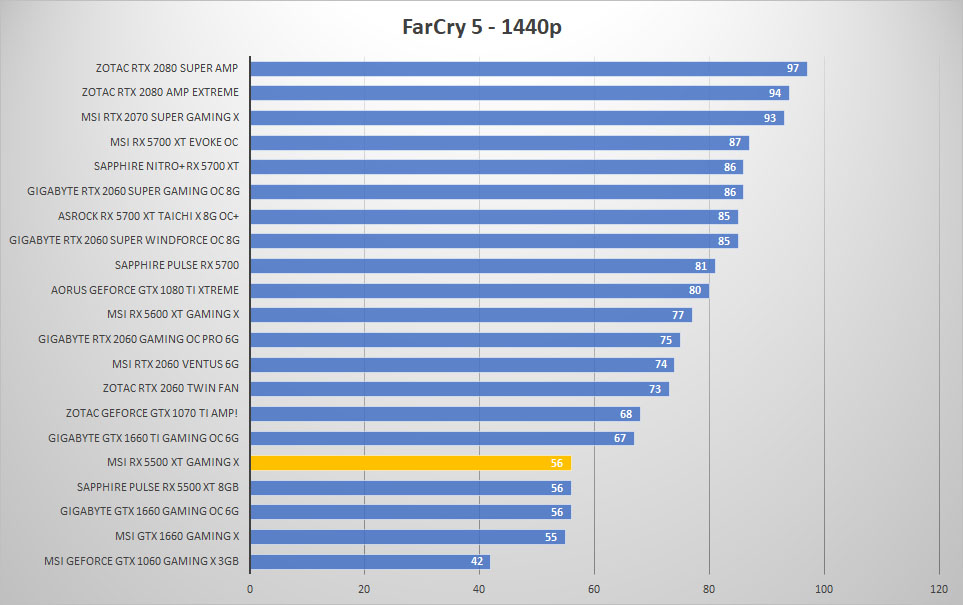Select the MSI RTX 2070 SUPER GAMING X label

[x=160, y=117]
